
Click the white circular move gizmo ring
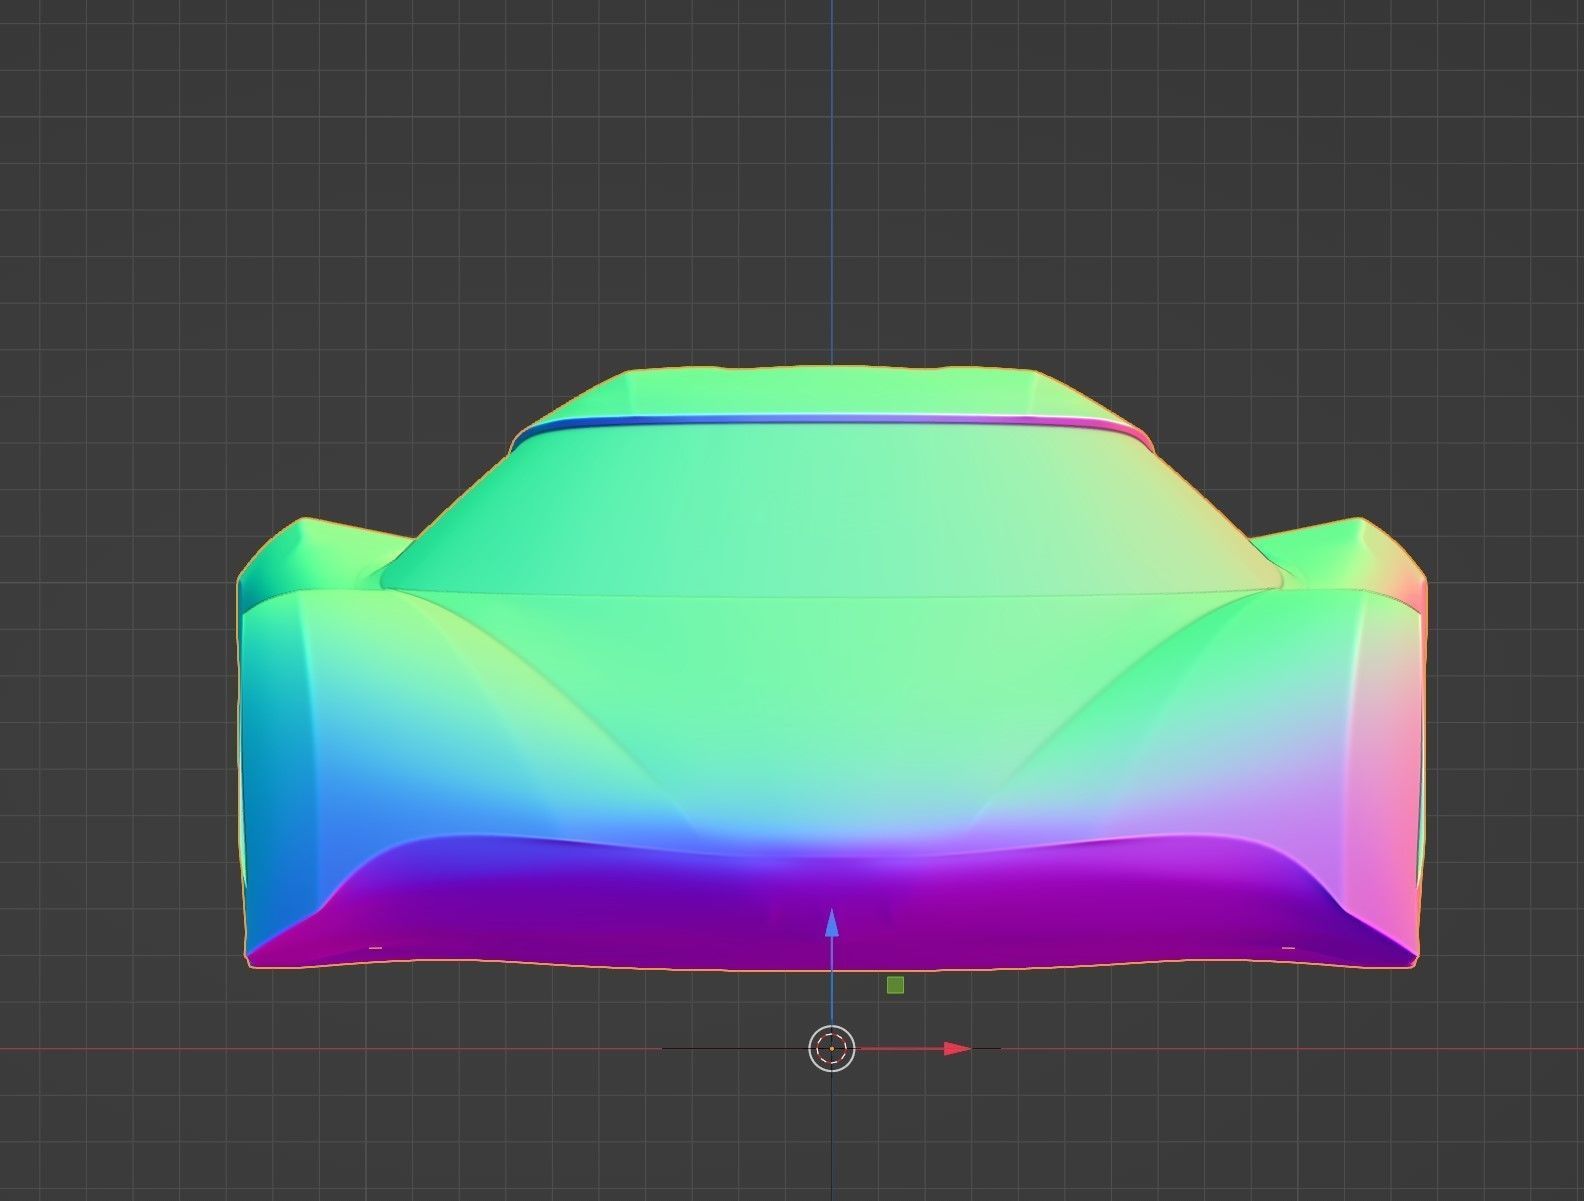click(x=832, y=1049)
